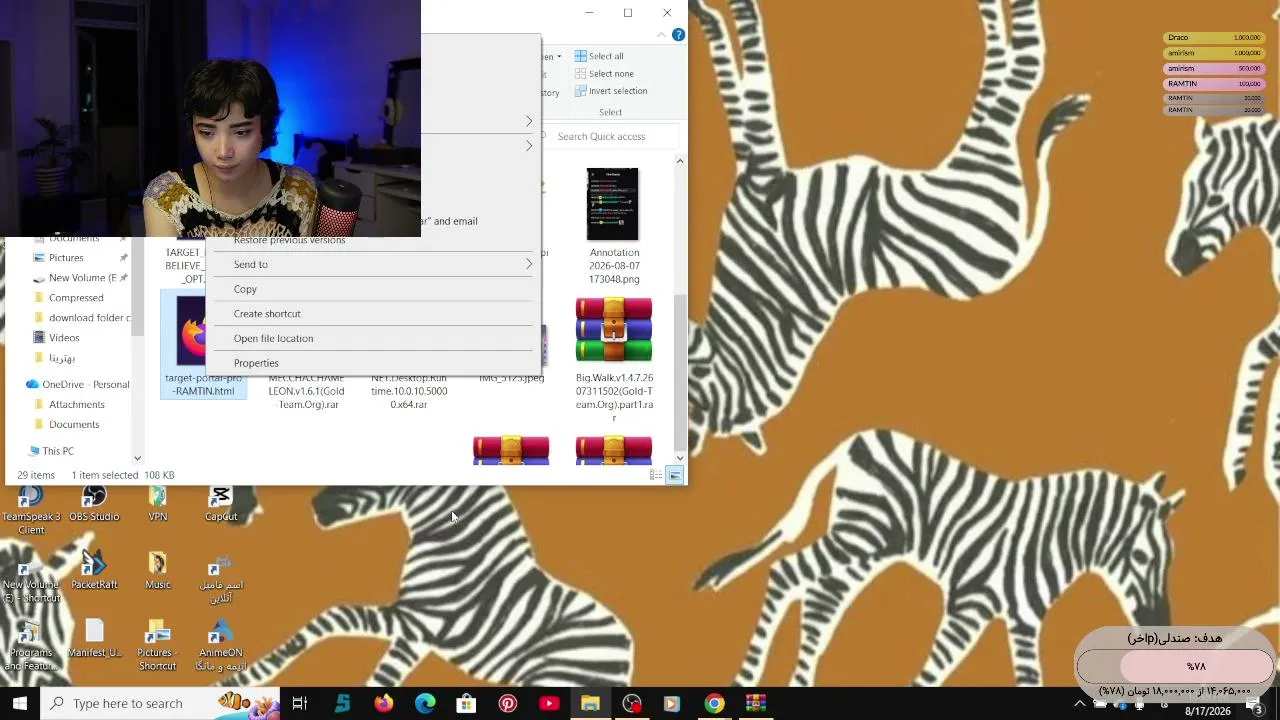This screenshot has height=720, width=1280.
Task: Open Videos in the navigation pane
Action: 64,338
